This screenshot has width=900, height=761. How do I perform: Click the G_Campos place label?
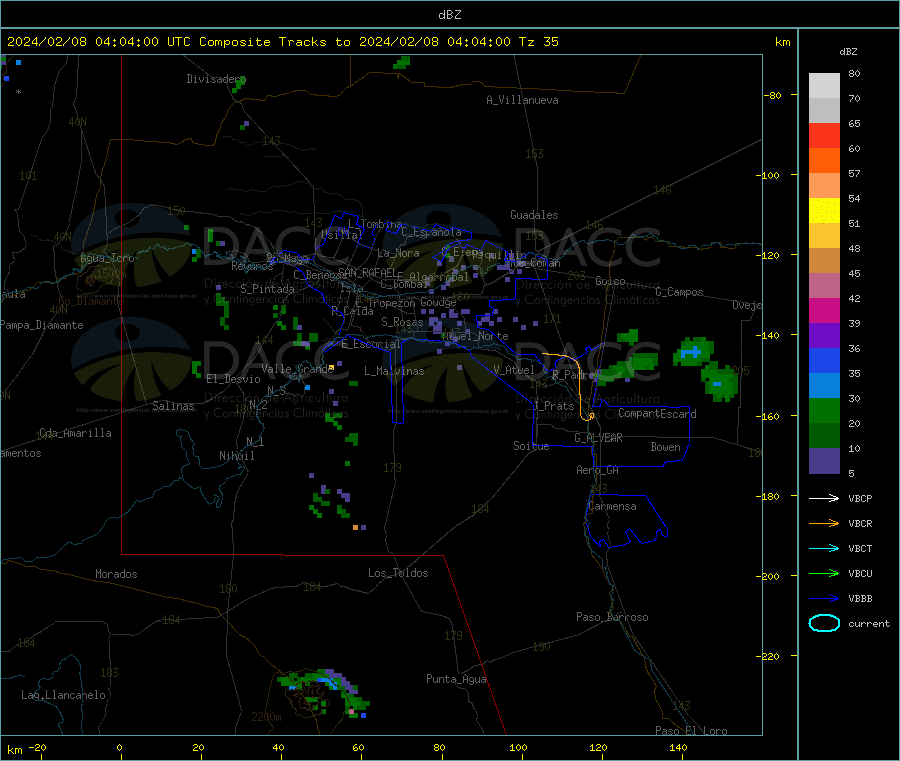tap(679, 292)
